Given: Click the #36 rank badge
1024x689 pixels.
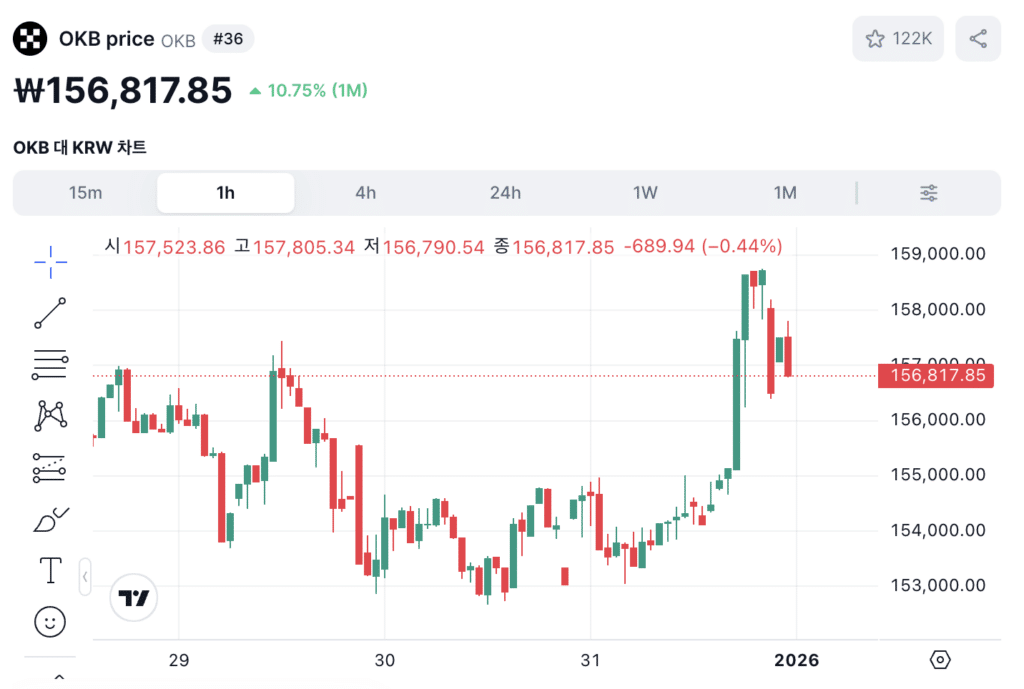Looking at the screenshot, I should (228, 39).
